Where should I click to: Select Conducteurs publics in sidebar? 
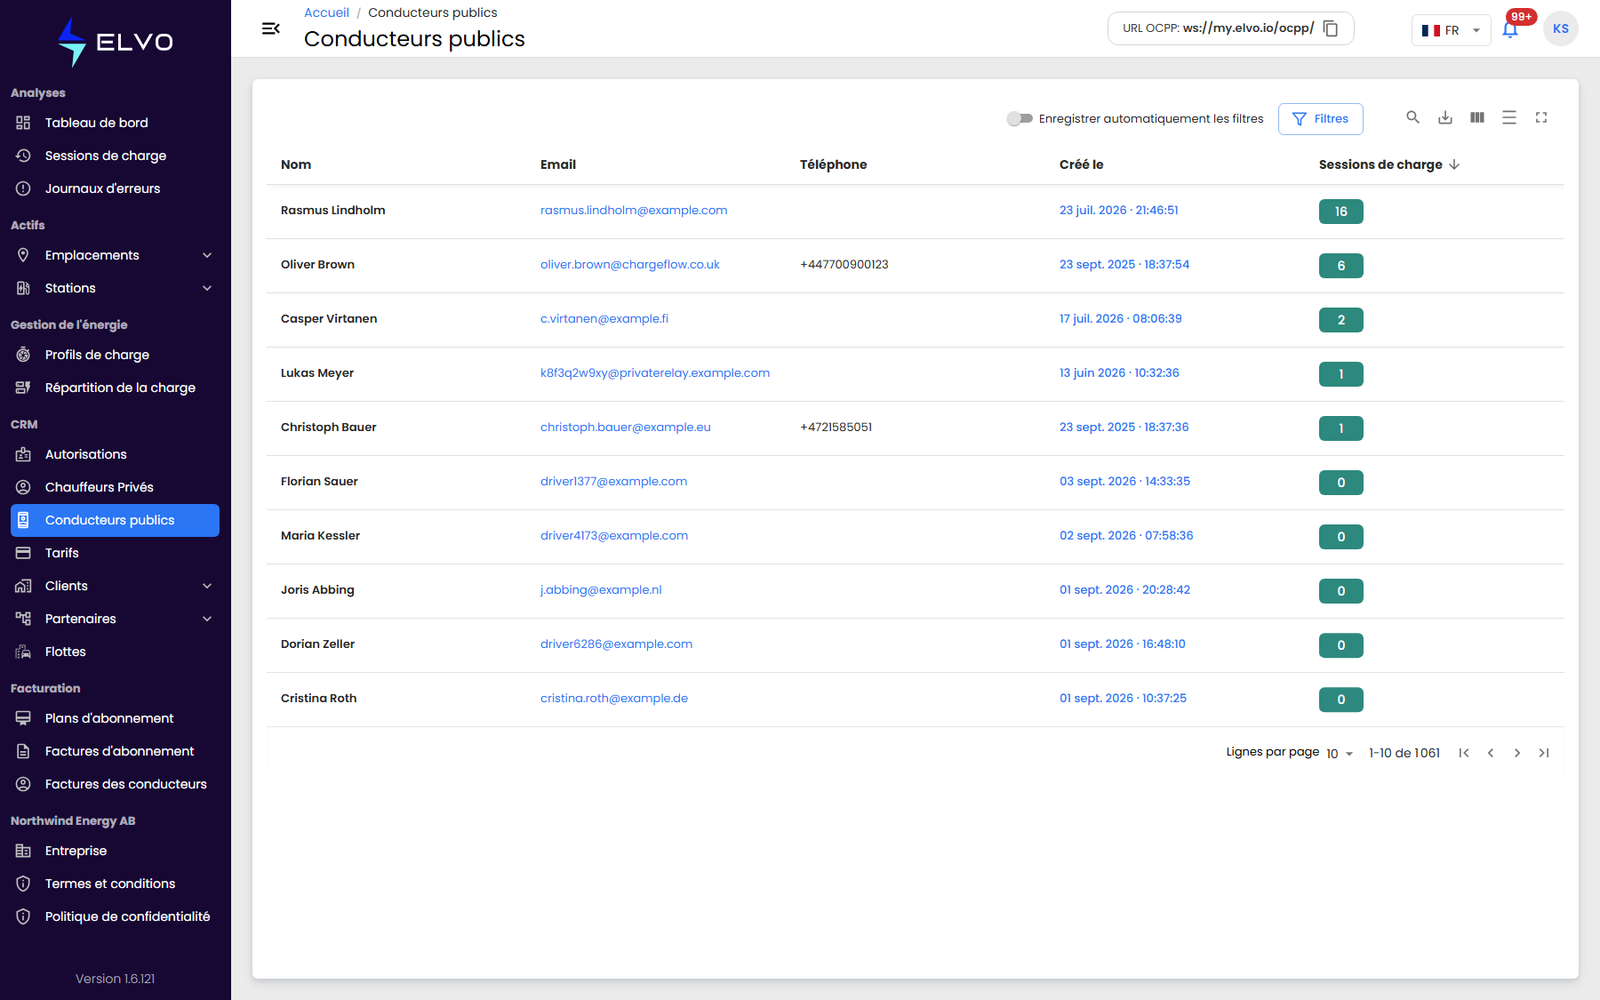coord(115,521)
